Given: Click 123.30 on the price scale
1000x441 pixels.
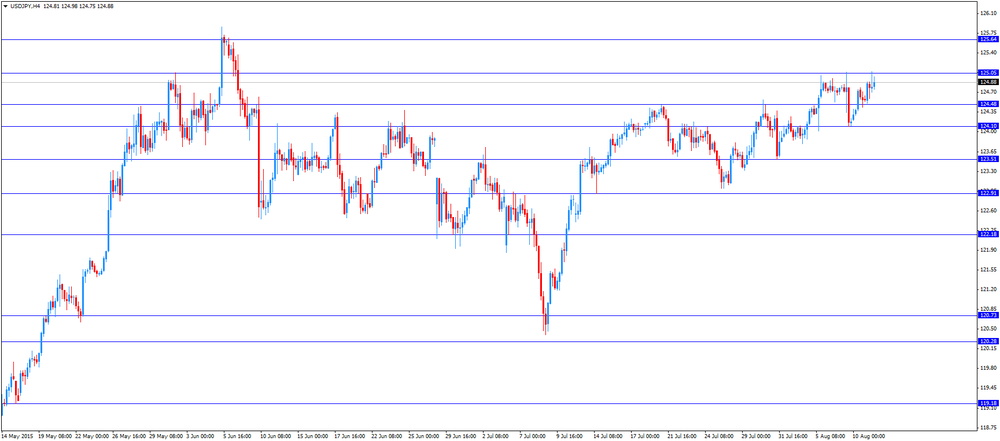Looking at the screenshot, I should (989, 171).
